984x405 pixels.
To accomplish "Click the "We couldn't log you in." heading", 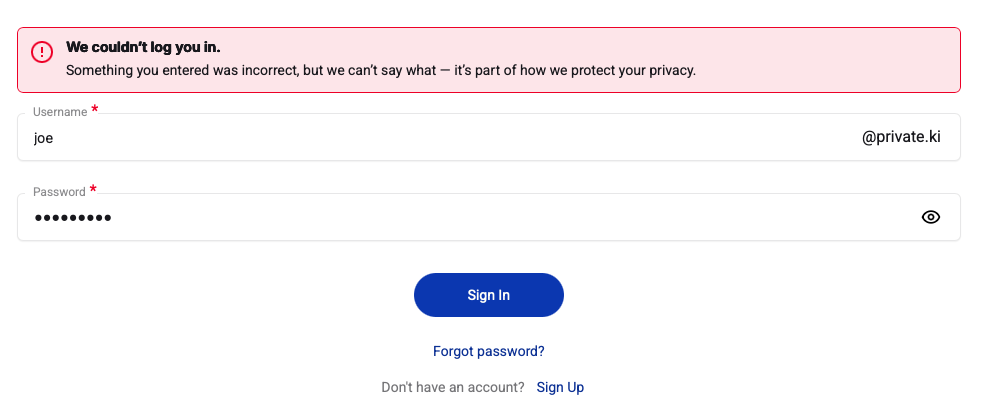I will click(143, 47).
